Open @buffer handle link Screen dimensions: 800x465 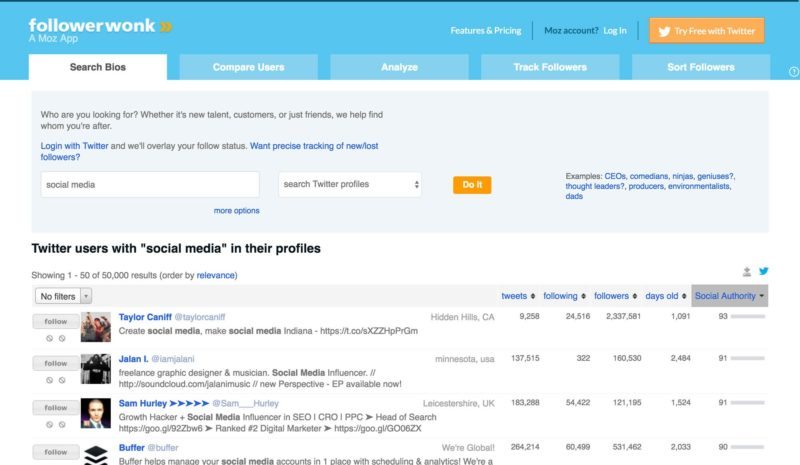pyautogui.click(x=163, y=448)
